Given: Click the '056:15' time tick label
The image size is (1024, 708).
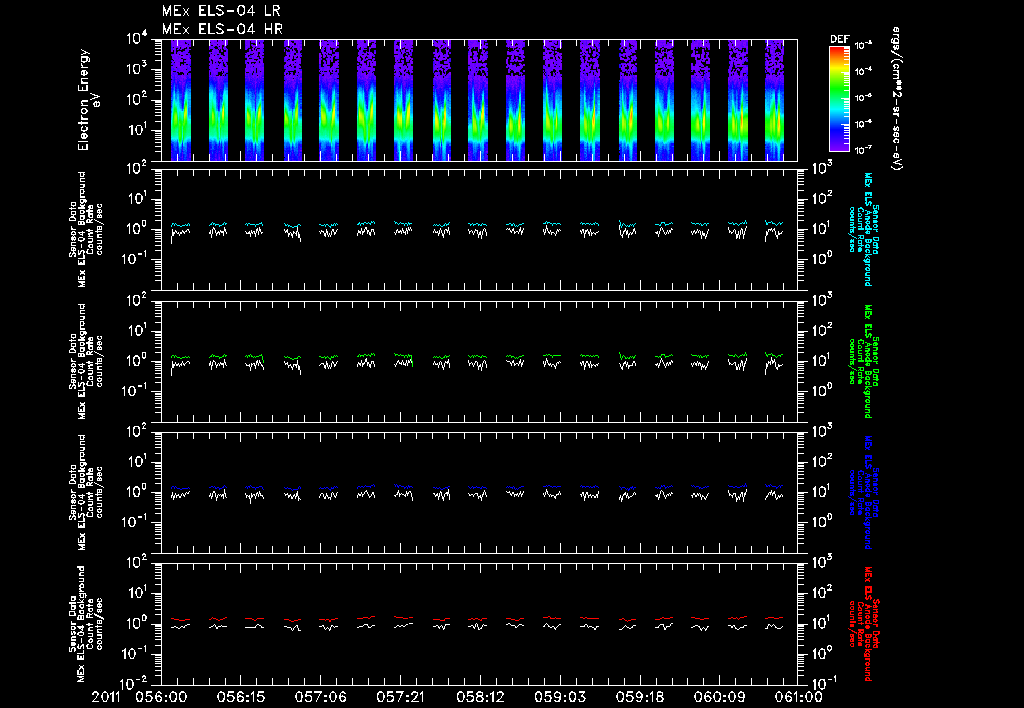Looking at the screenshot, I should (240, 697).
